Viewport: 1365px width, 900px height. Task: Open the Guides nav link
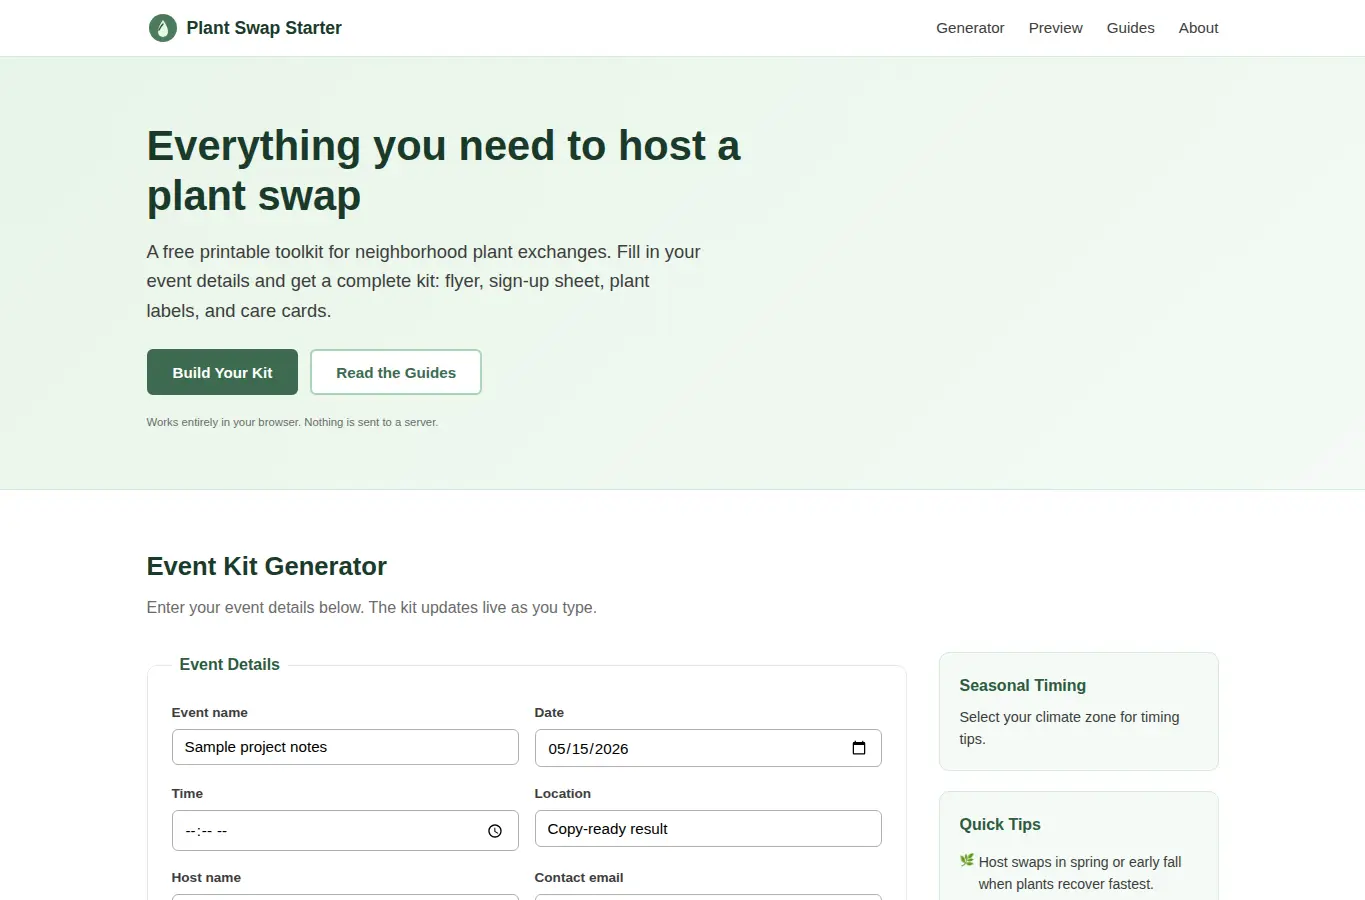(x=1130, y=28)
